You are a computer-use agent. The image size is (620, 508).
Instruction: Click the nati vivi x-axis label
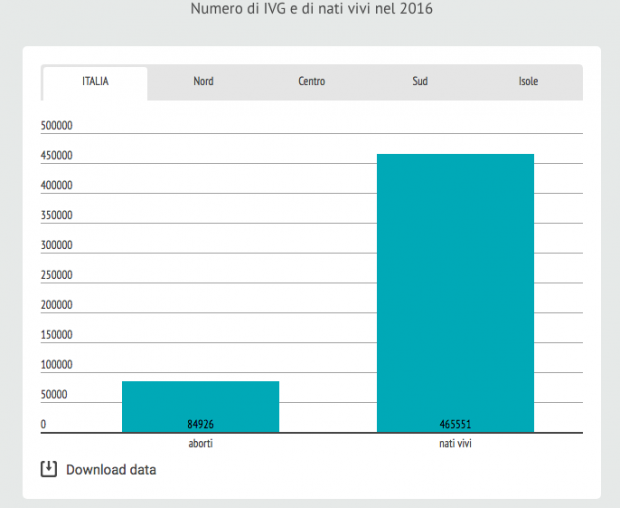pyautogui.click(x=455, y=442)
